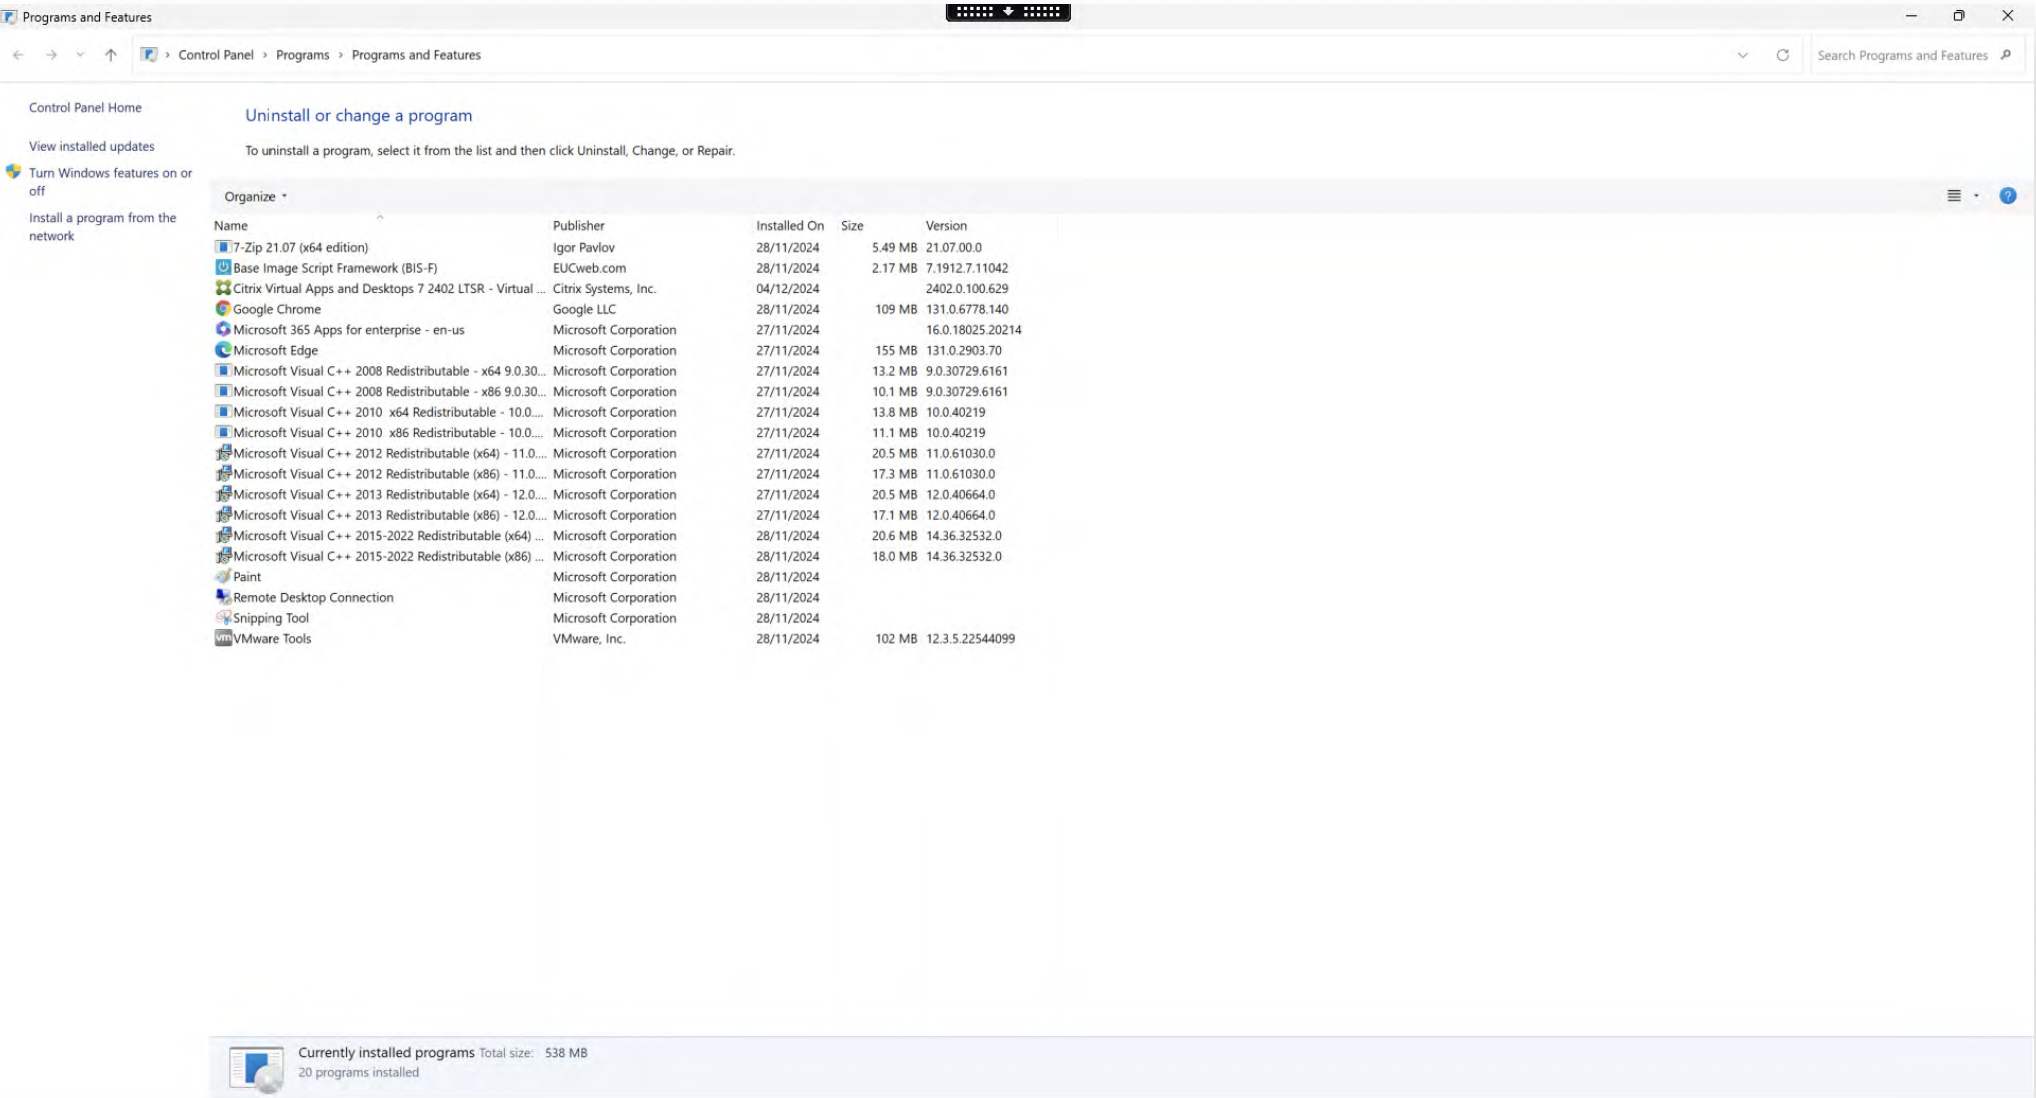Image resolution: width=2036 pixels, height=1098 pixels.
Task: Refresh the Programs and Features list
Action: [1782, 55]
